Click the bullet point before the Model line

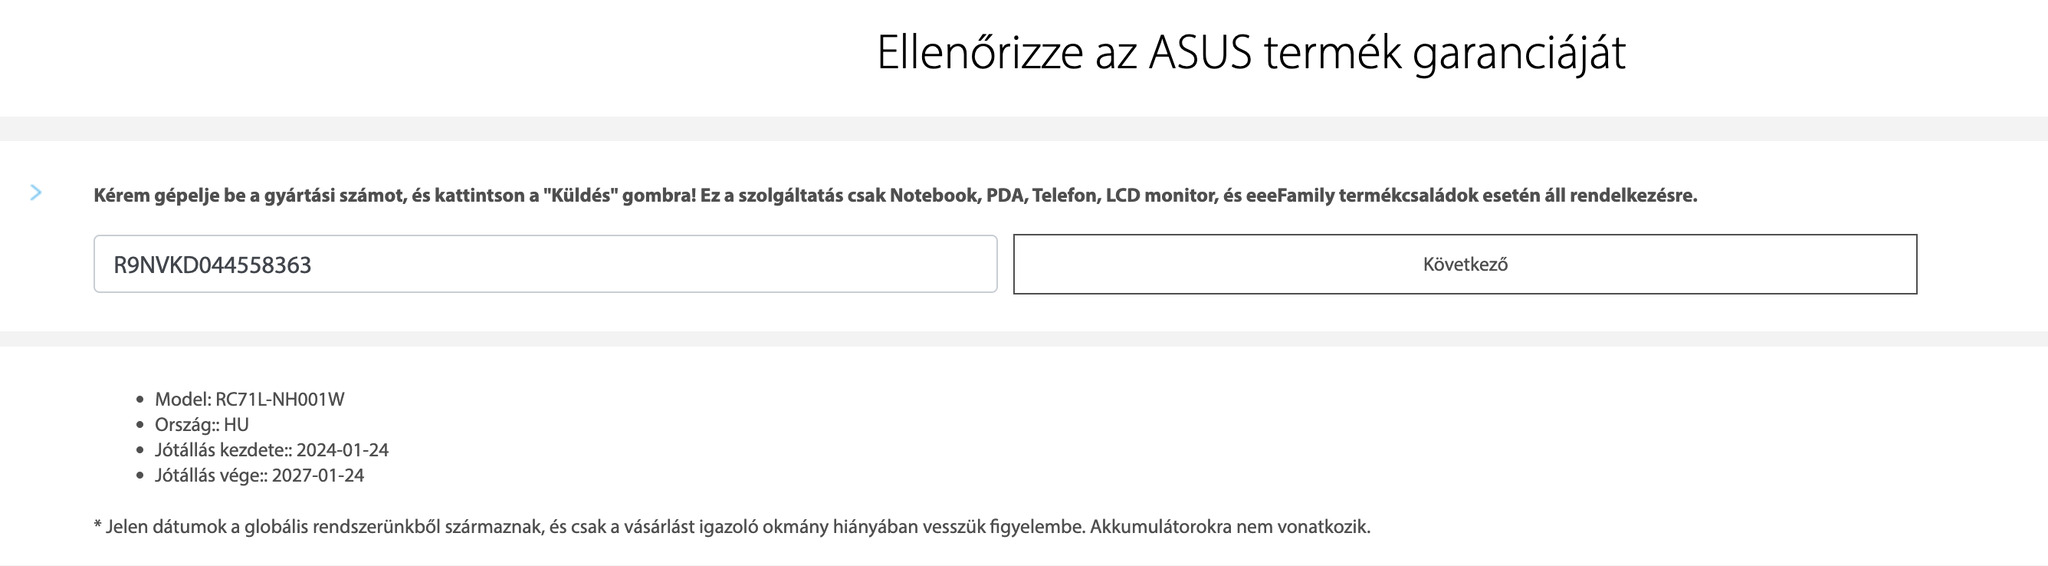pos(141,400)
